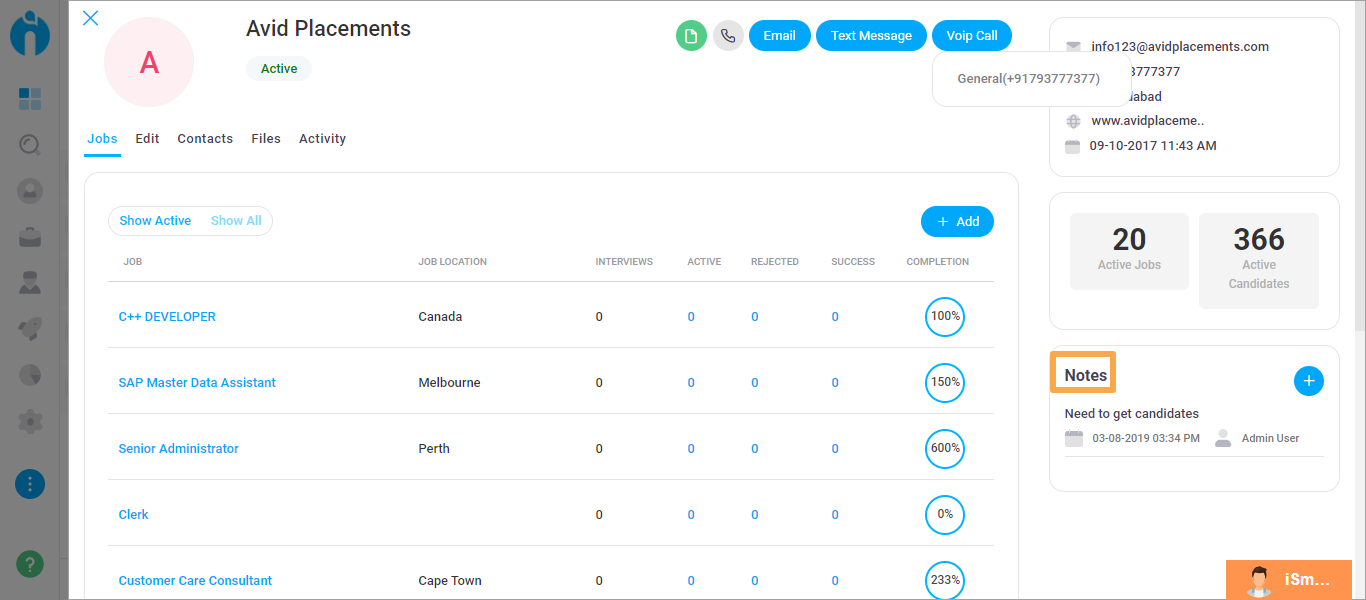Open the rocket icon in left sidebar
The height and width of the screenshot is (600, 1366).
tap(30, 328)
